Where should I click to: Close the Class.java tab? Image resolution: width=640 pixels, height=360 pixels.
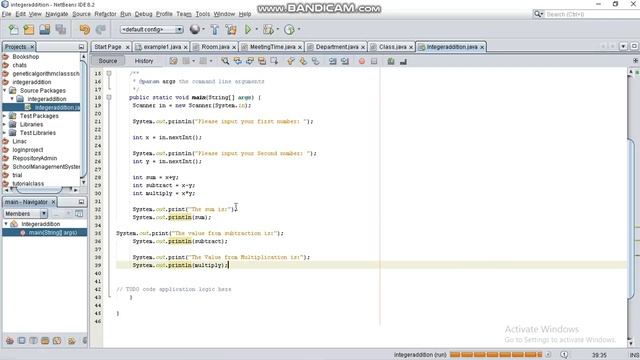pyautogui.click(x=411, y=47)
